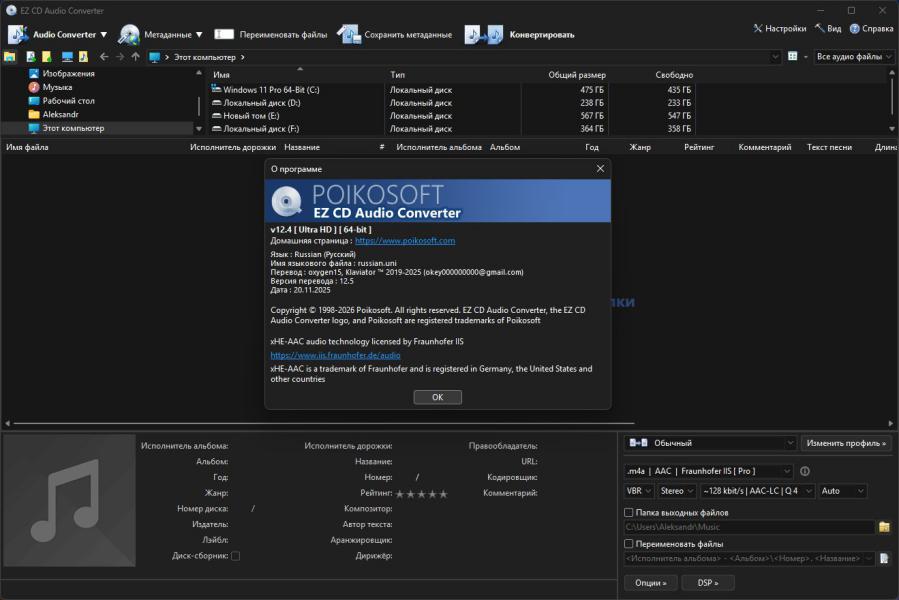Click the info icon beside codec dropdown
This screenshot has height=600, width=899.
click(x=805, y=471)
